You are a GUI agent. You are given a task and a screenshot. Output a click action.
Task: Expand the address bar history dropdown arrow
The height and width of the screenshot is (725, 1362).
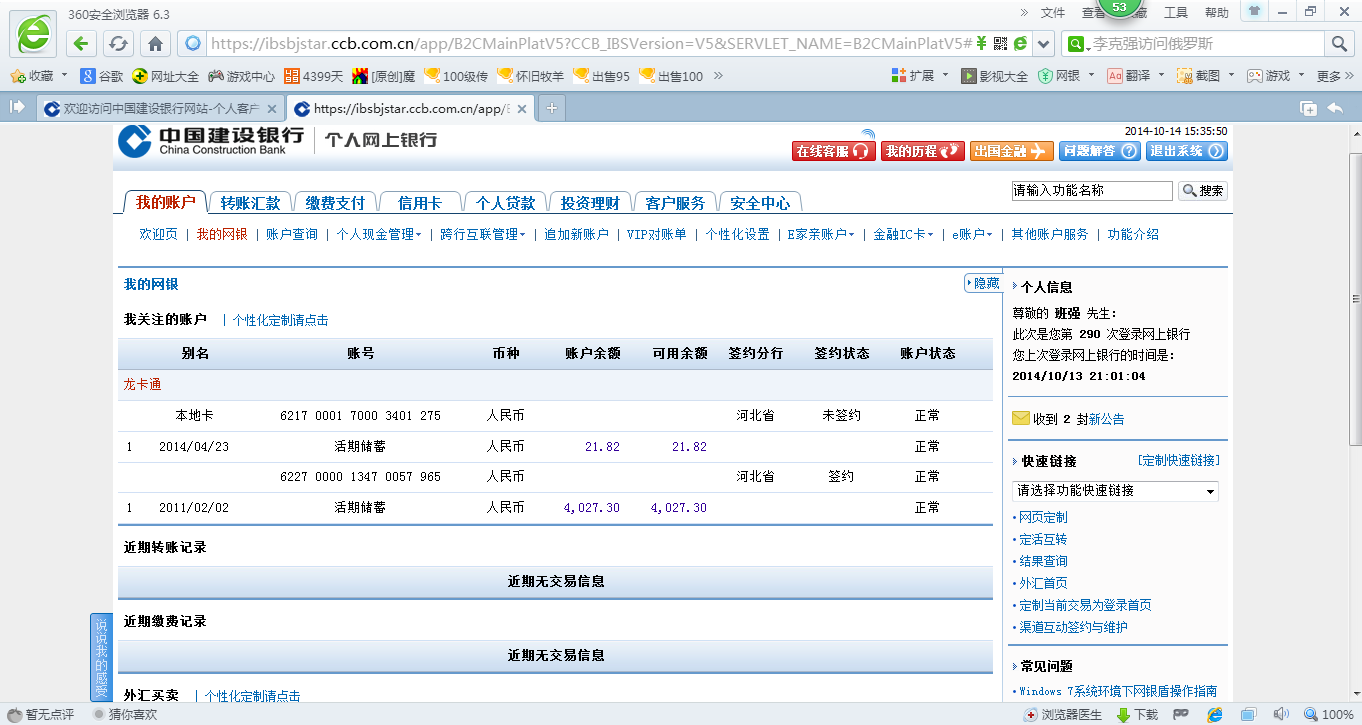[1044, 43]
